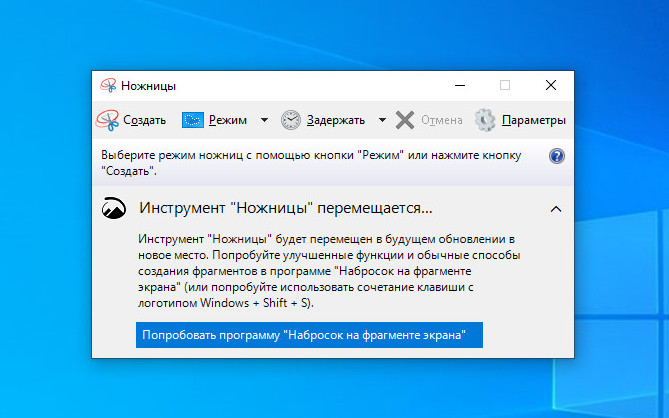Click the Задержать label

[336, 120]
